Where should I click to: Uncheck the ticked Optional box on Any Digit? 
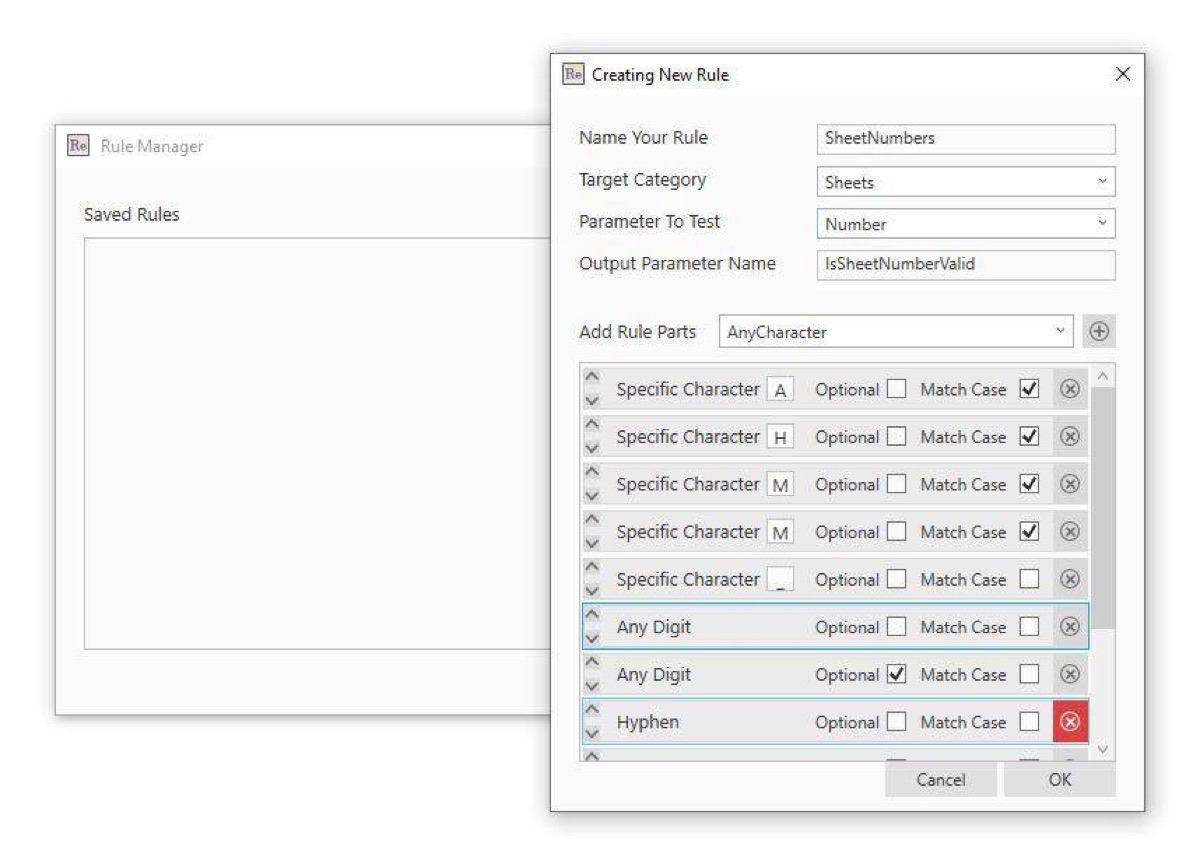coord(896,675)
